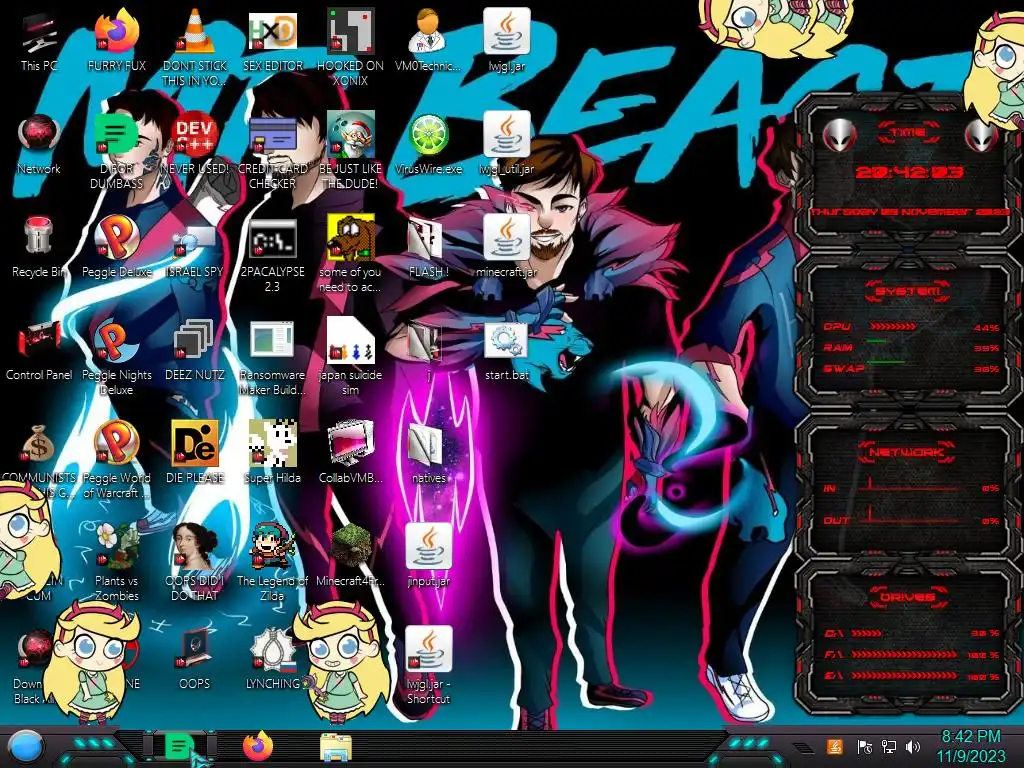Click the C:\ drive usage bar
The width and height of the screenshot is (1024, 768).
tap(867, 633)
